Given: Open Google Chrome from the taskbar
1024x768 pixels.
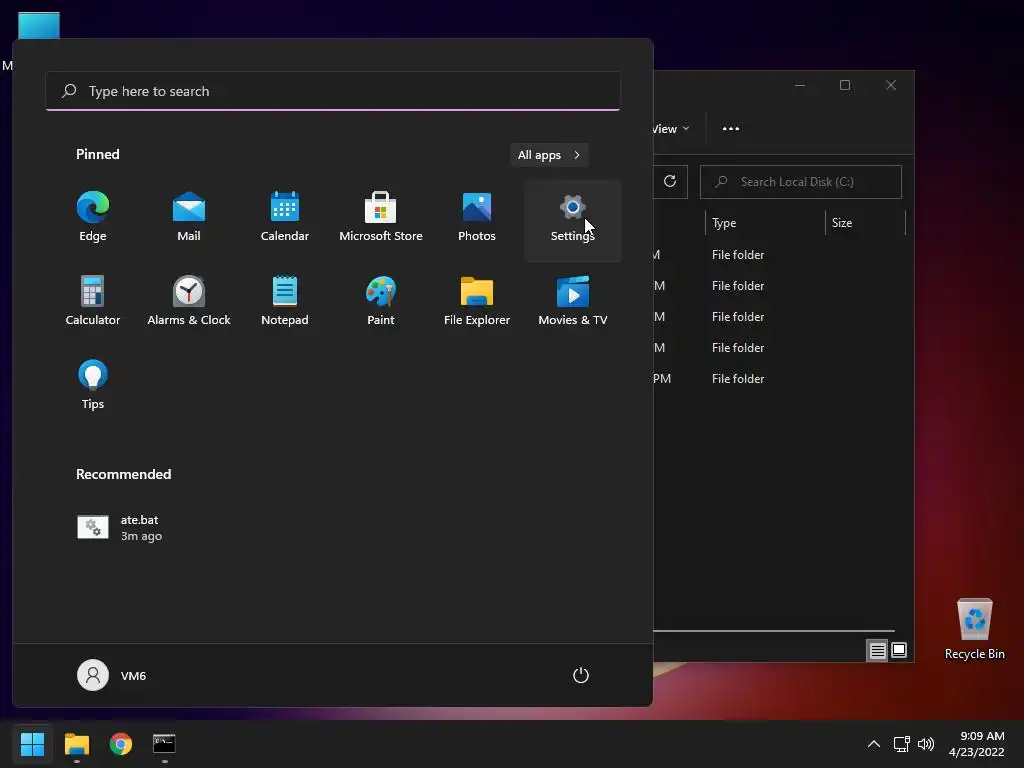Looking at the screenshot, I should (121, 744).
